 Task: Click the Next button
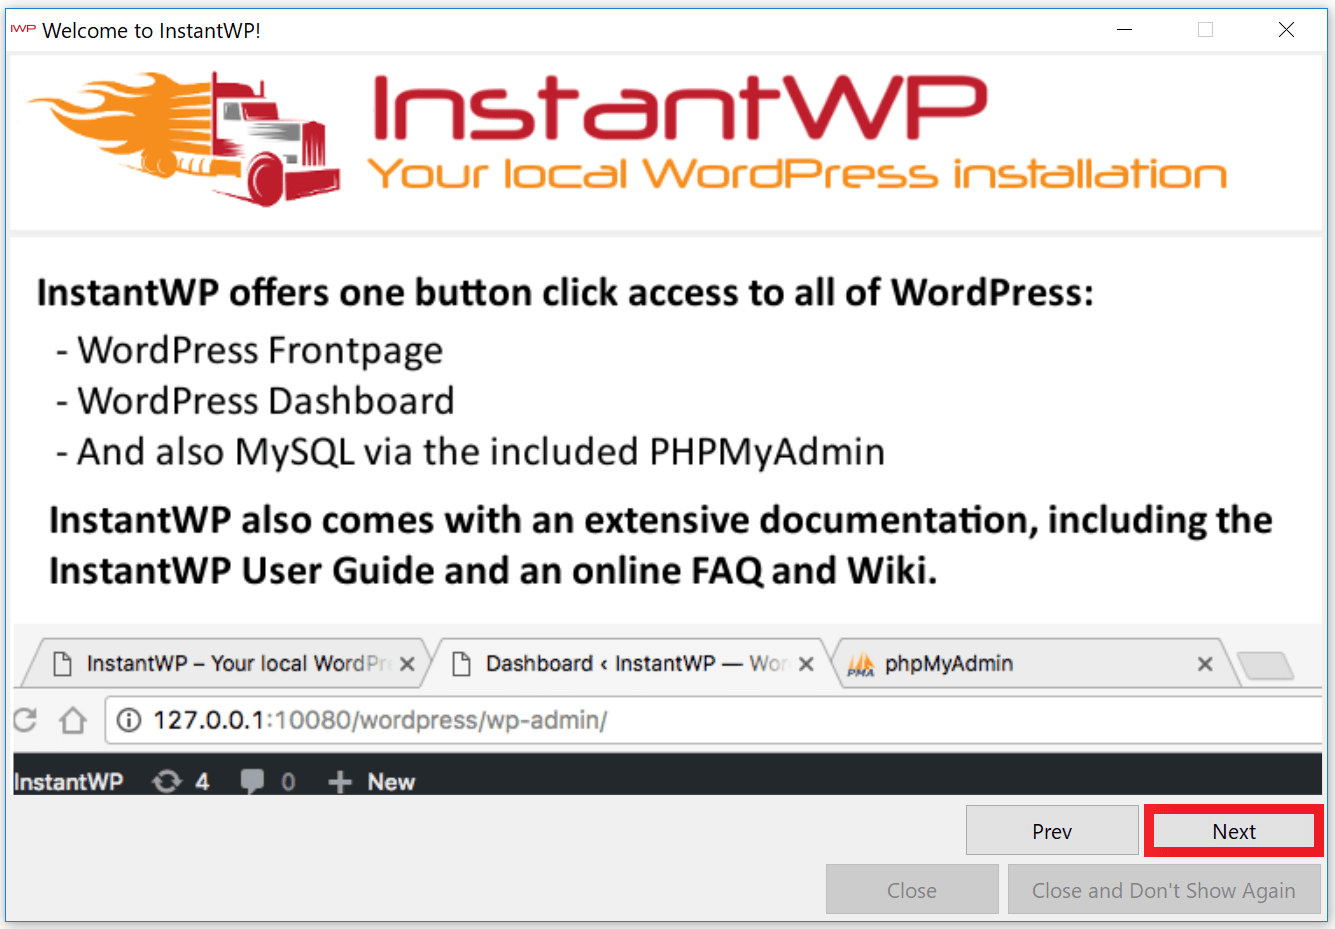point(1233,831)
